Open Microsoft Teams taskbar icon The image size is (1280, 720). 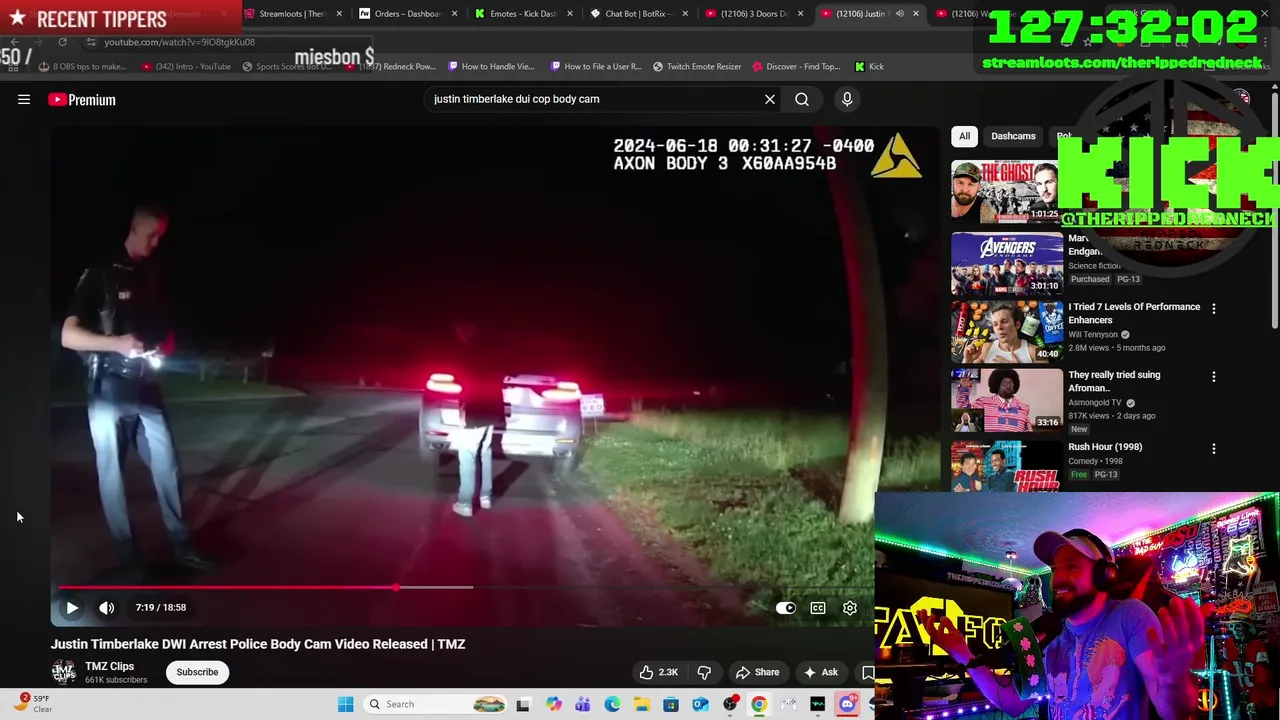coord(583,704)
